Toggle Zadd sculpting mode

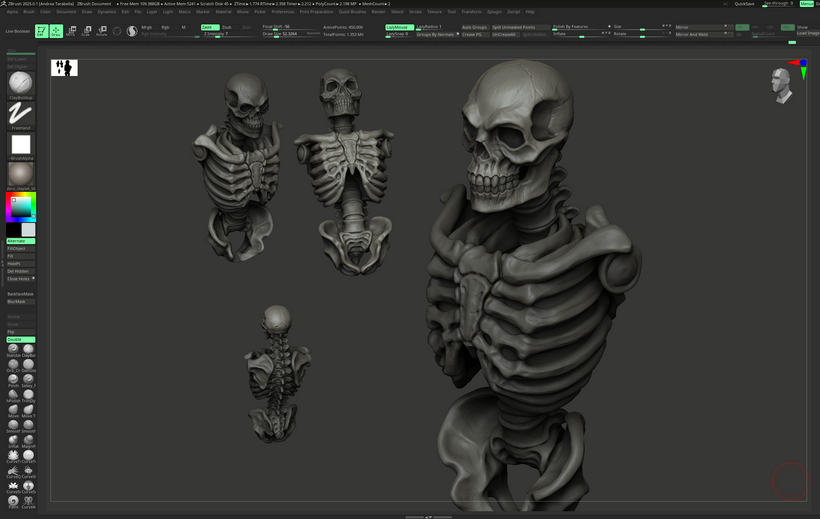tap(209, 27)
